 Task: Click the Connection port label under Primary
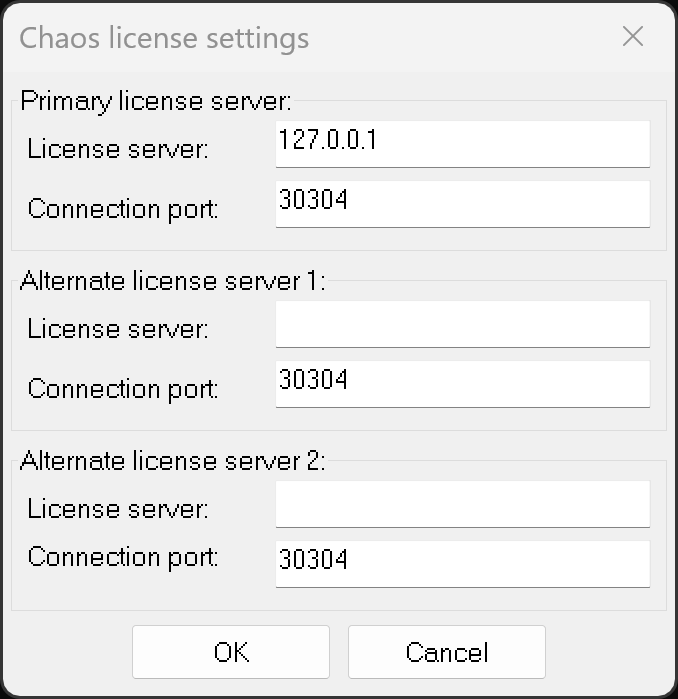coord(123,209)
